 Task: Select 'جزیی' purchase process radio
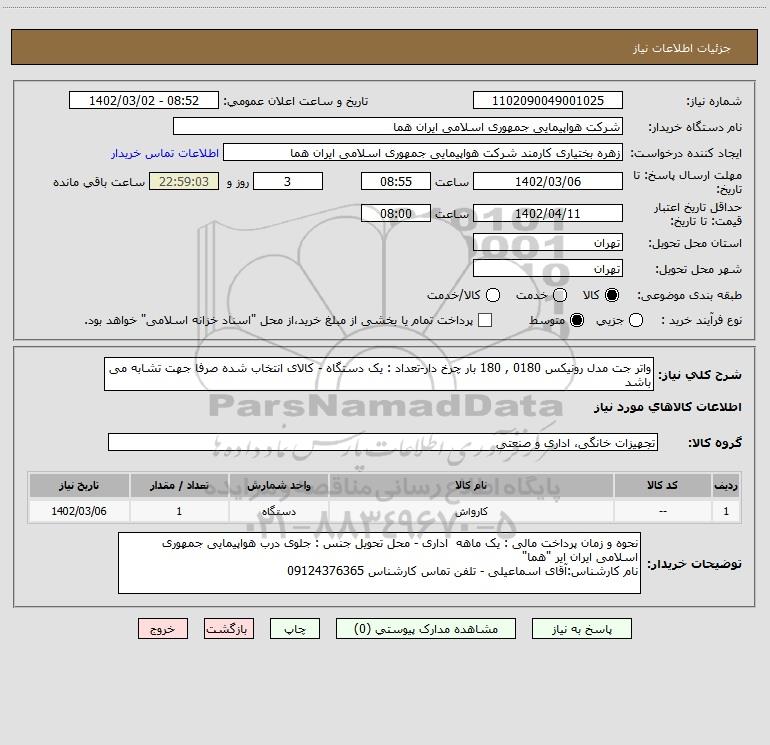(x=638, y=320)
